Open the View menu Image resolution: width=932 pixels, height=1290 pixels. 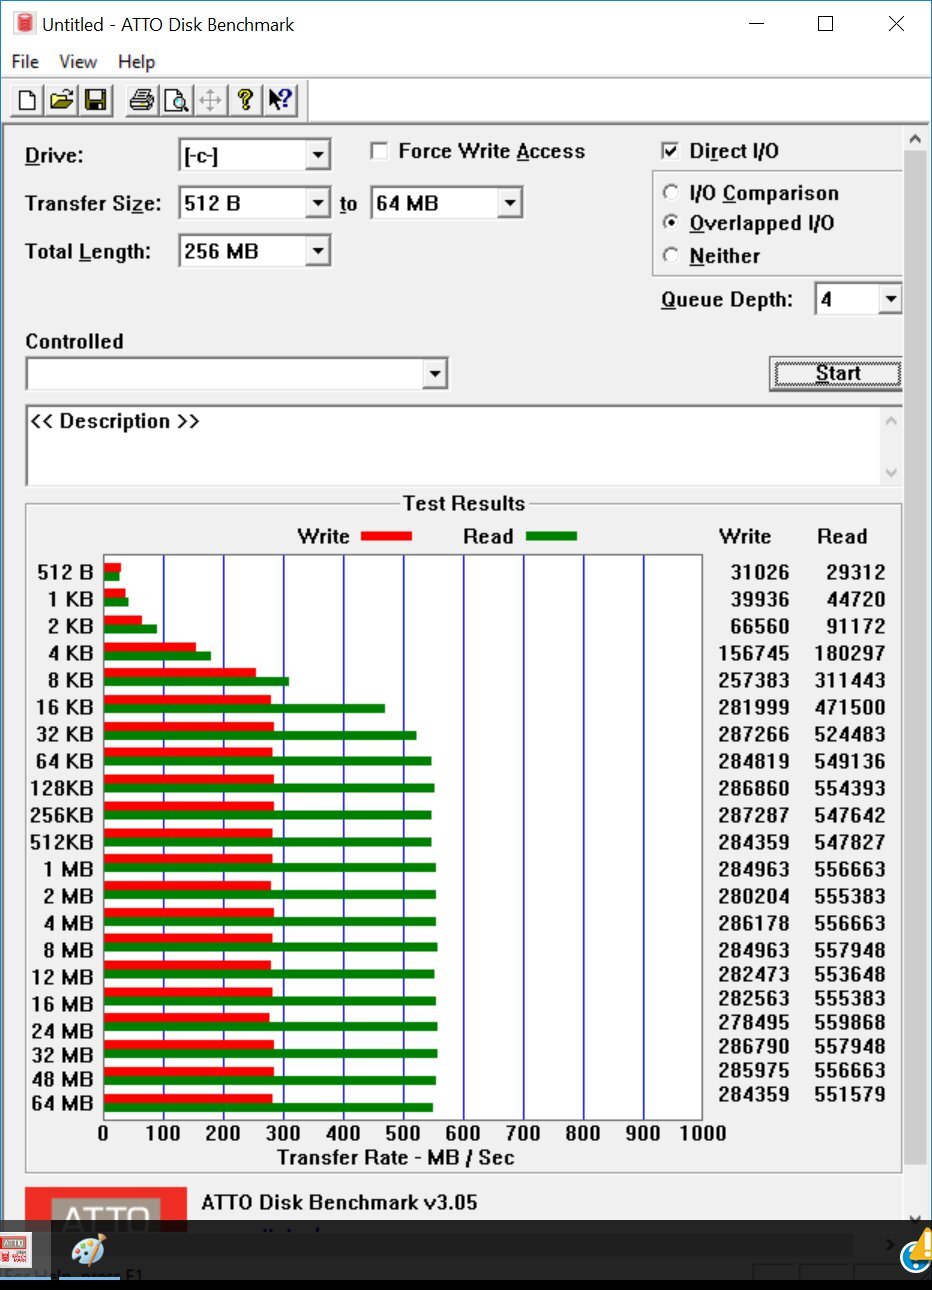(78, 62)
